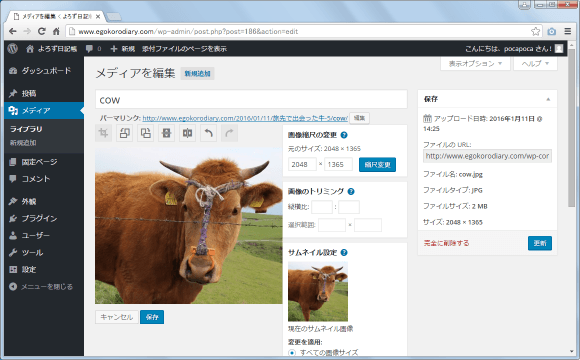Open help for サムネイル設定

pos(344,253)
